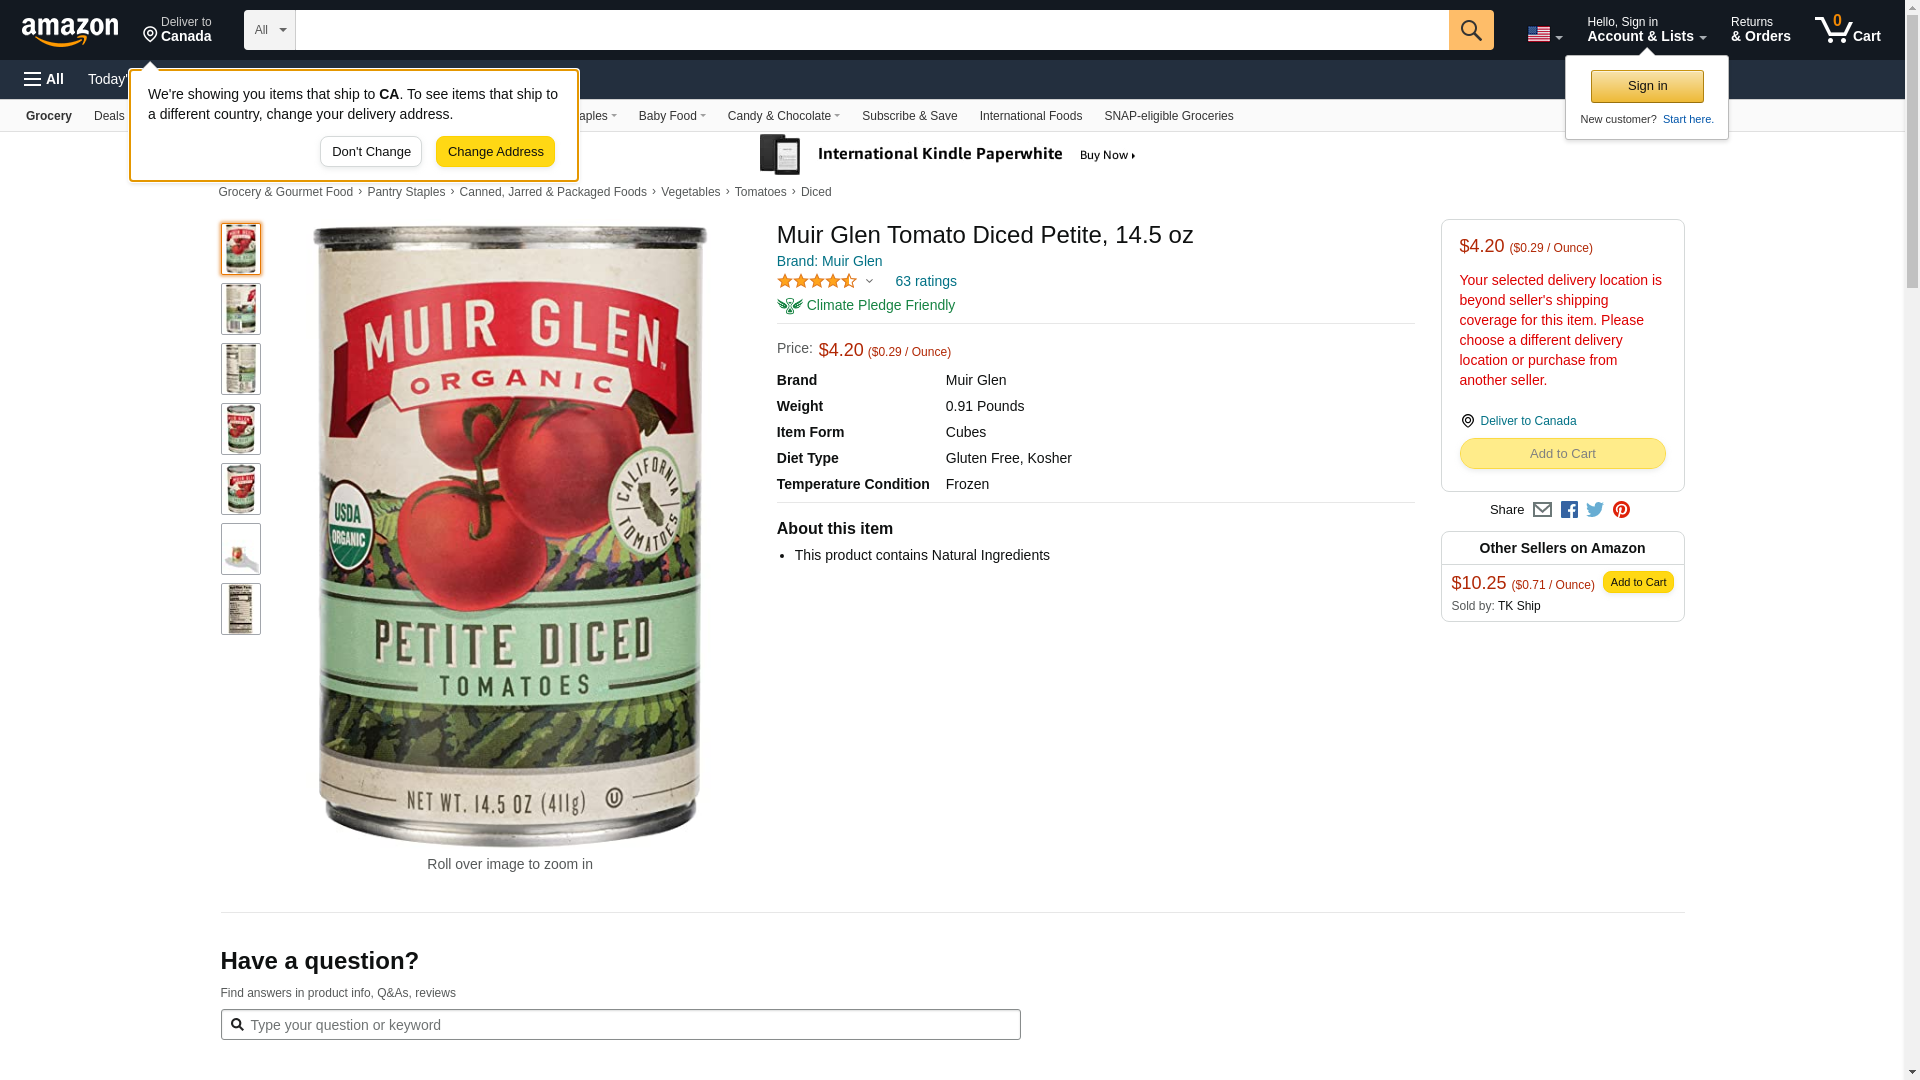
Task: Select the nutrition facts label thumbnail
Action: [x=241, y=609]
